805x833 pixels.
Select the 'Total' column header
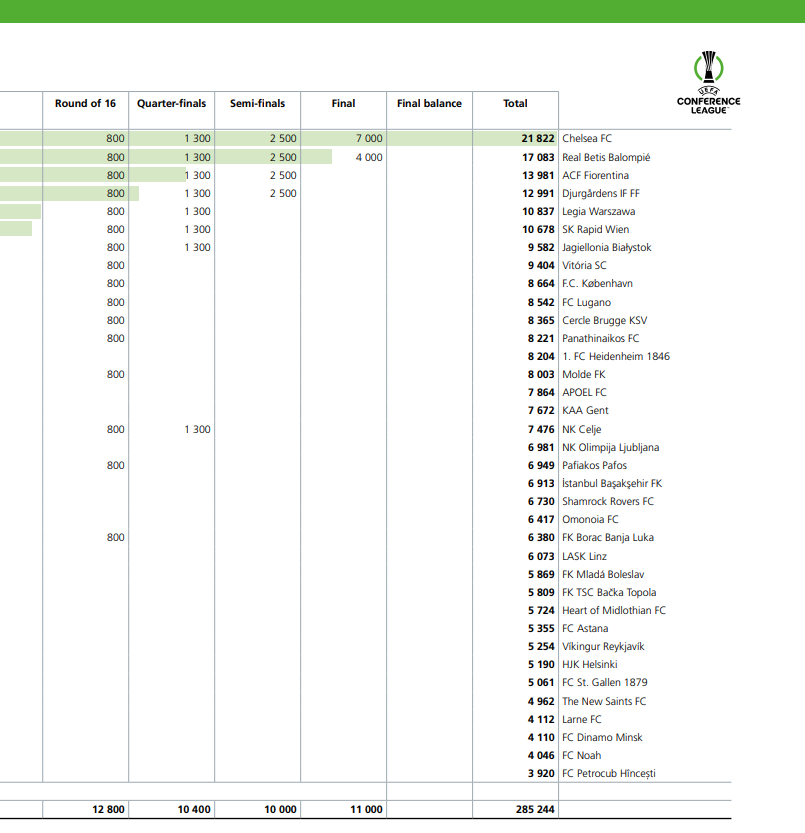[515, 104]
